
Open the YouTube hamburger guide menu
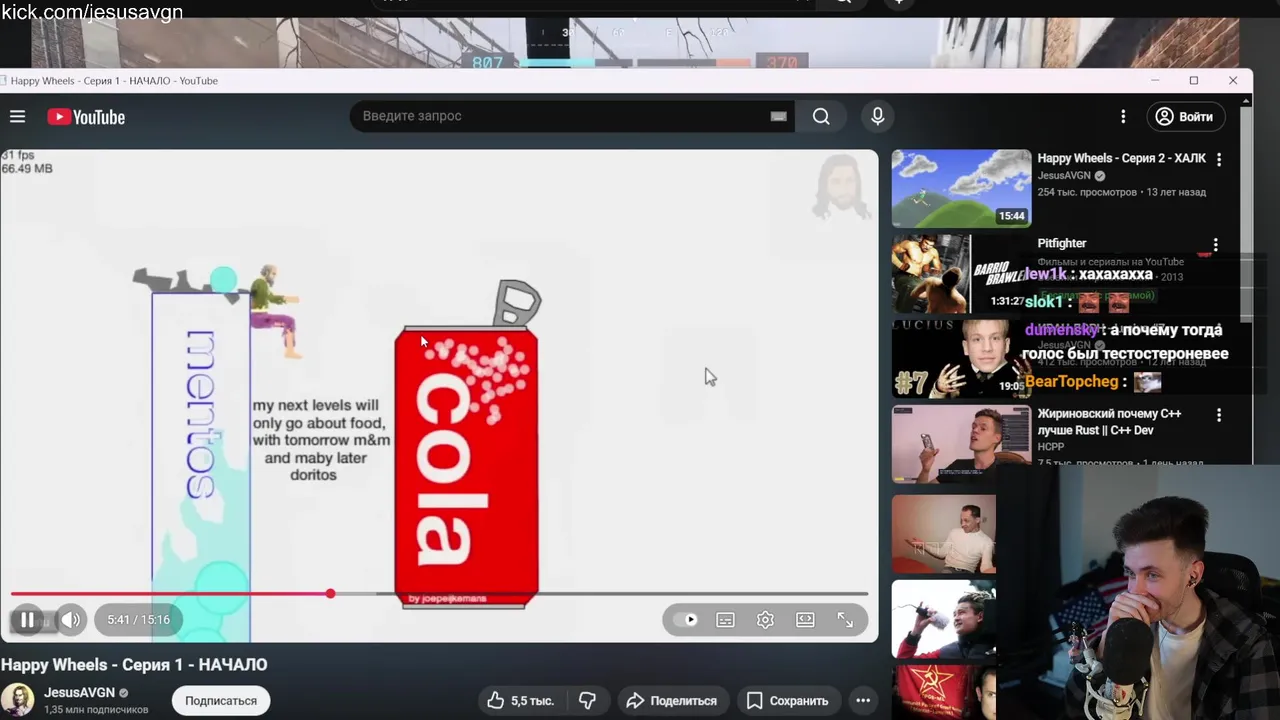coord(17,117)
